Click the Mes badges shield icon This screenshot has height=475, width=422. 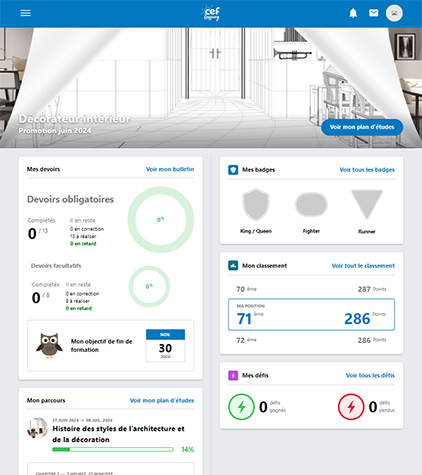click(x=233, y=170)
